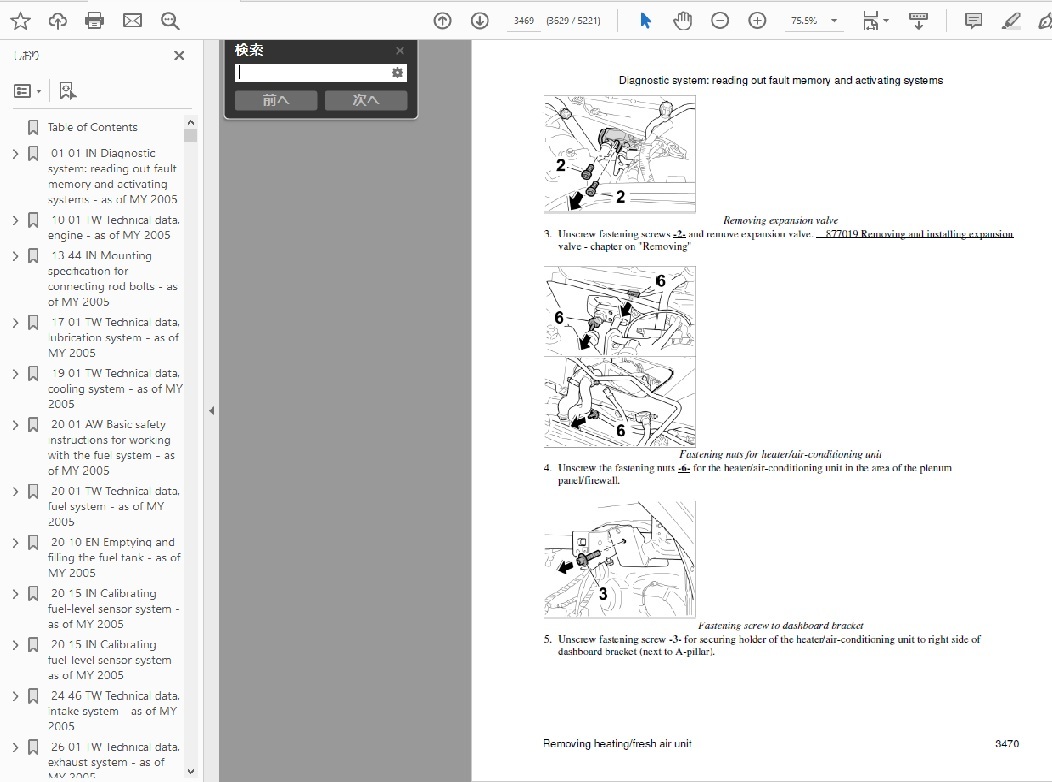This screenshot has height=782, width=1052.
Task: Zoom out with the minus circle icon
Action: point(720,21)
